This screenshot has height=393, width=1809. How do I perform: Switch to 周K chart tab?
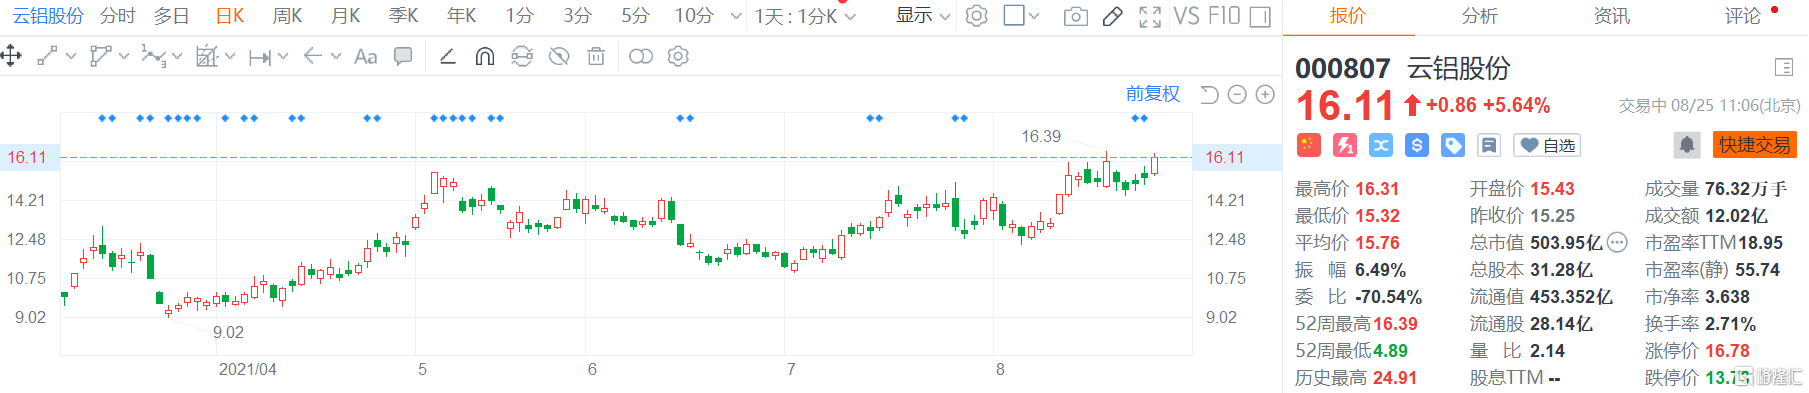point(287,16)
